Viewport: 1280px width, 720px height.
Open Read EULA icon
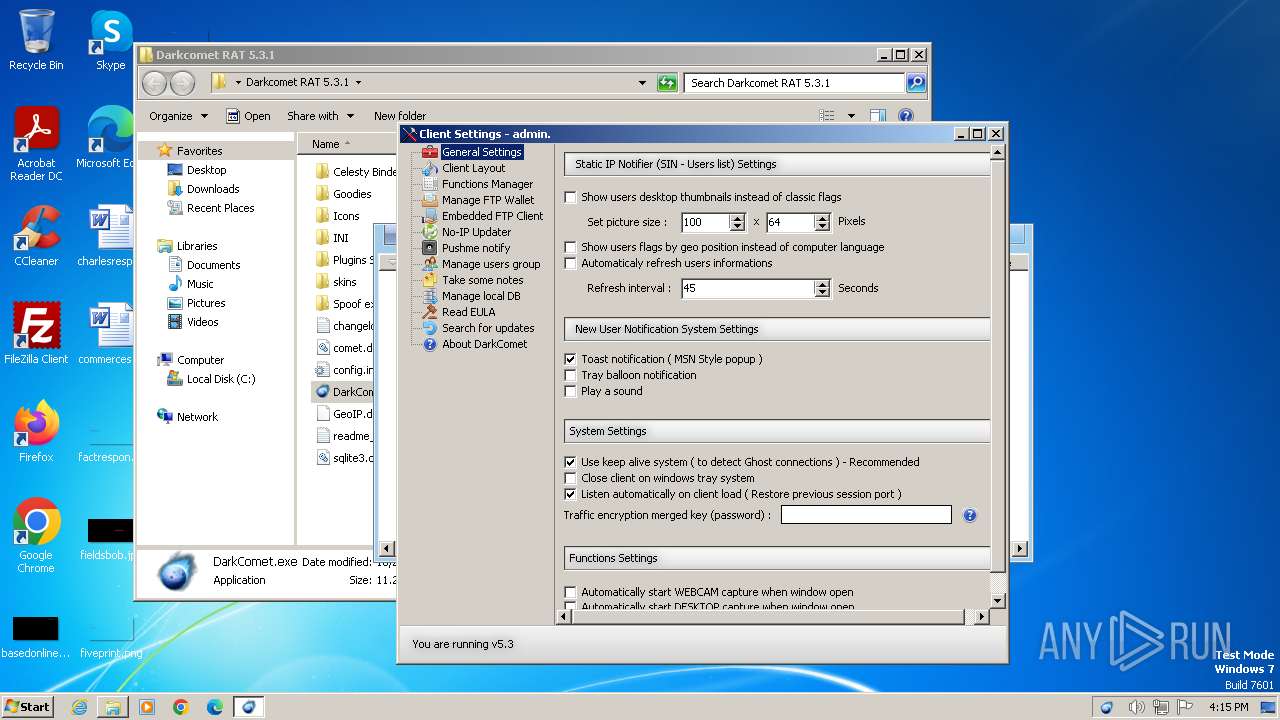[x=430, y=312]
